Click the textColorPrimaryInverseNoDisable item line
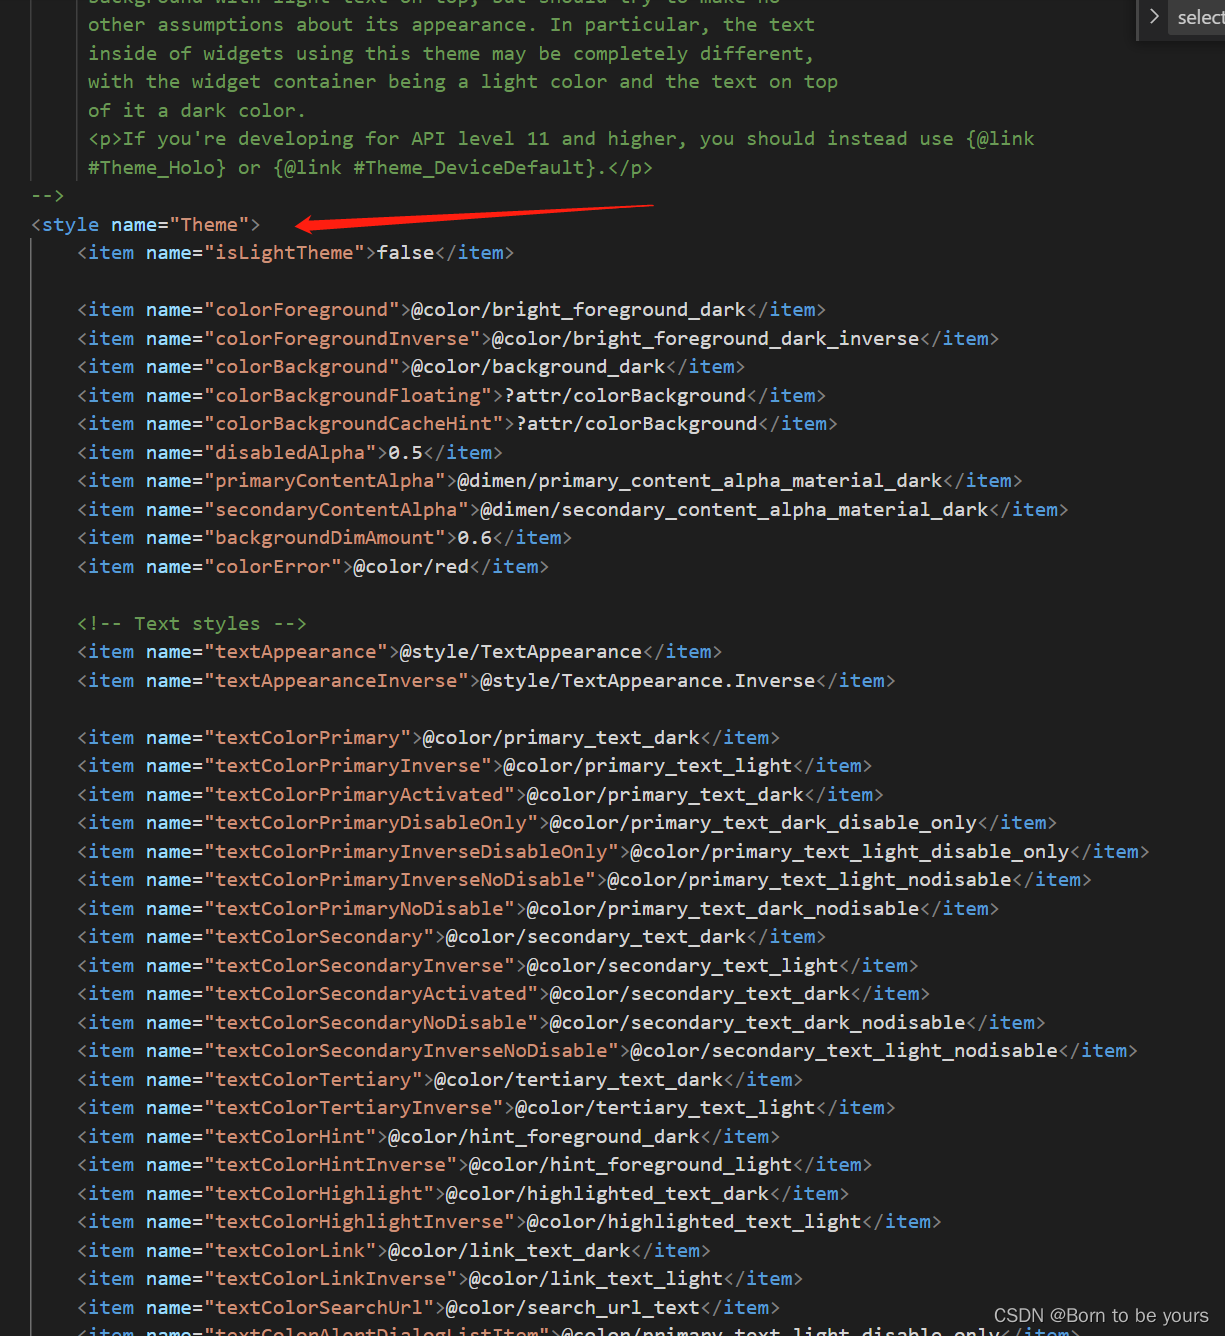1225x1336 pixels. coord(584,880)
